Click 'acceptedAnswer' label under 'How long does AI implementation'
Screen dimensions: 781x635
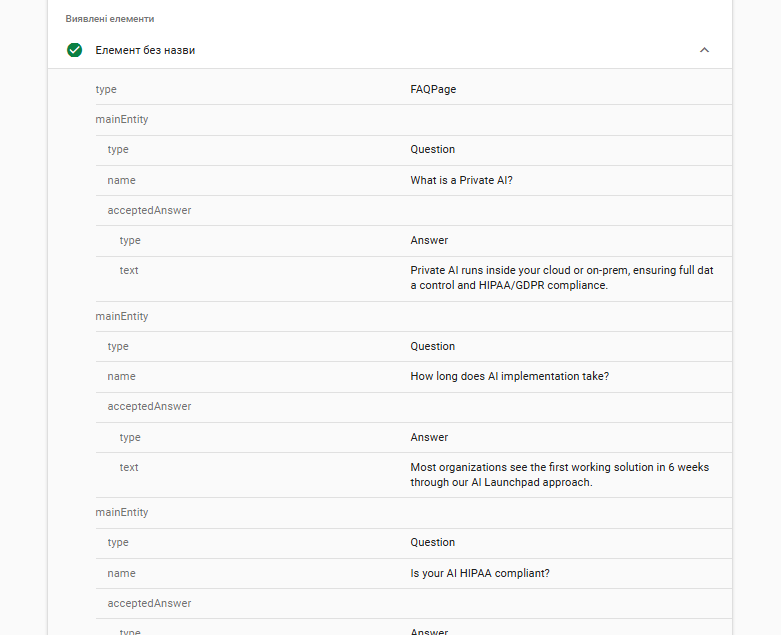pyautogui.click(x=149, y=406)
